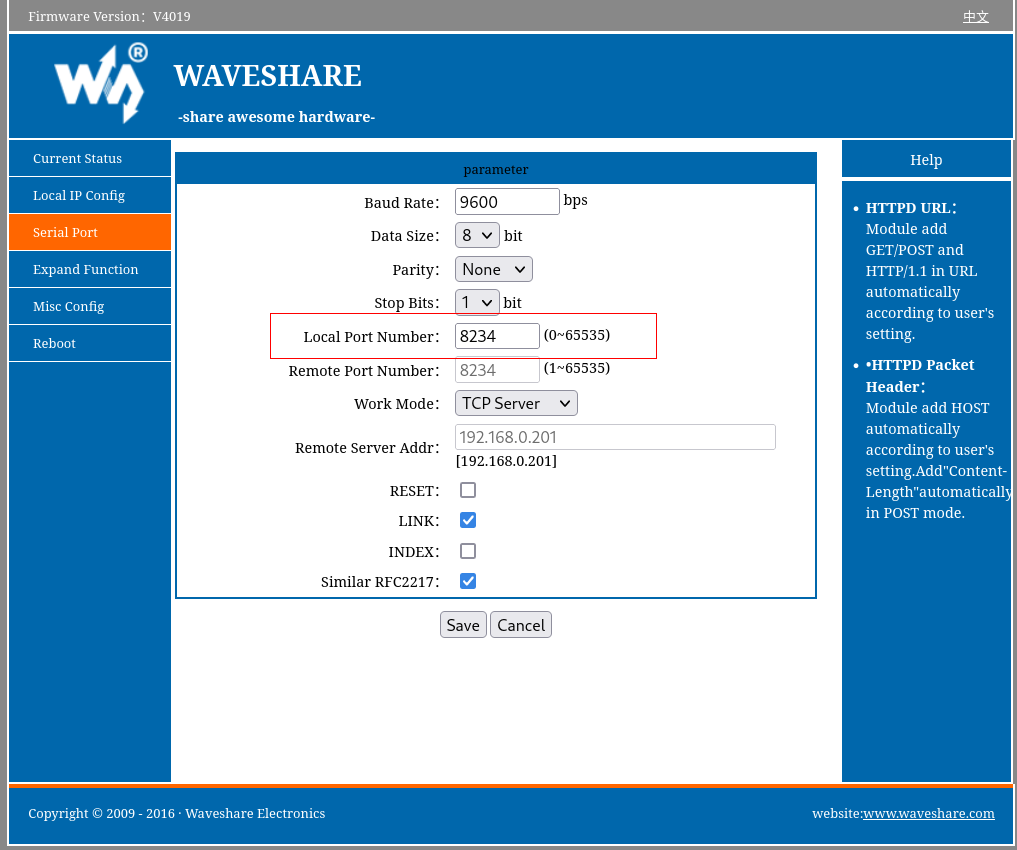Click the WAVESHARE title text
The width and height of the screenshot is (1017, 850).
coord(267,76)
